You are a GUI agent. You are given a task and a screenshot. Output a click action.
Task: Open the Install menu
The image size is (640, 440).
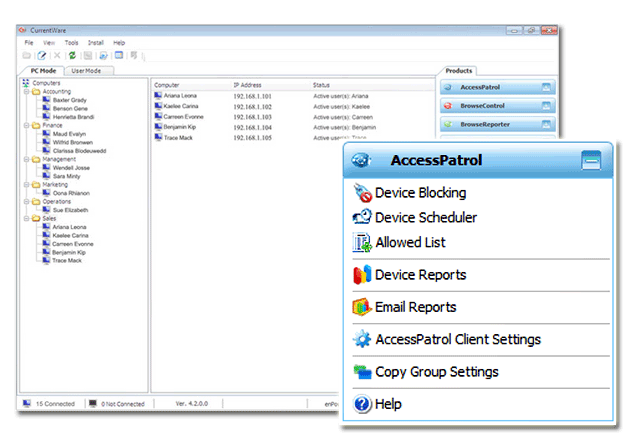(x=96, y=42)
